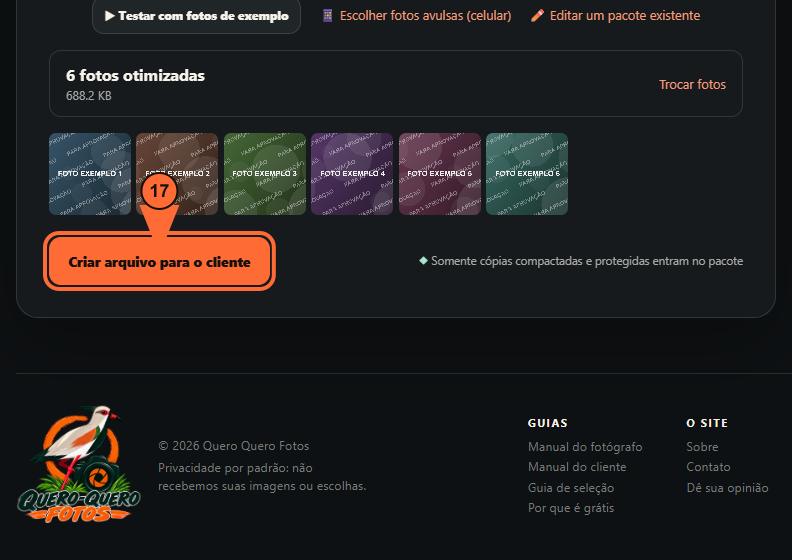
Task: Select the Foto Exemplo 3 thumbnail
Action: click(x=265, y=174)
